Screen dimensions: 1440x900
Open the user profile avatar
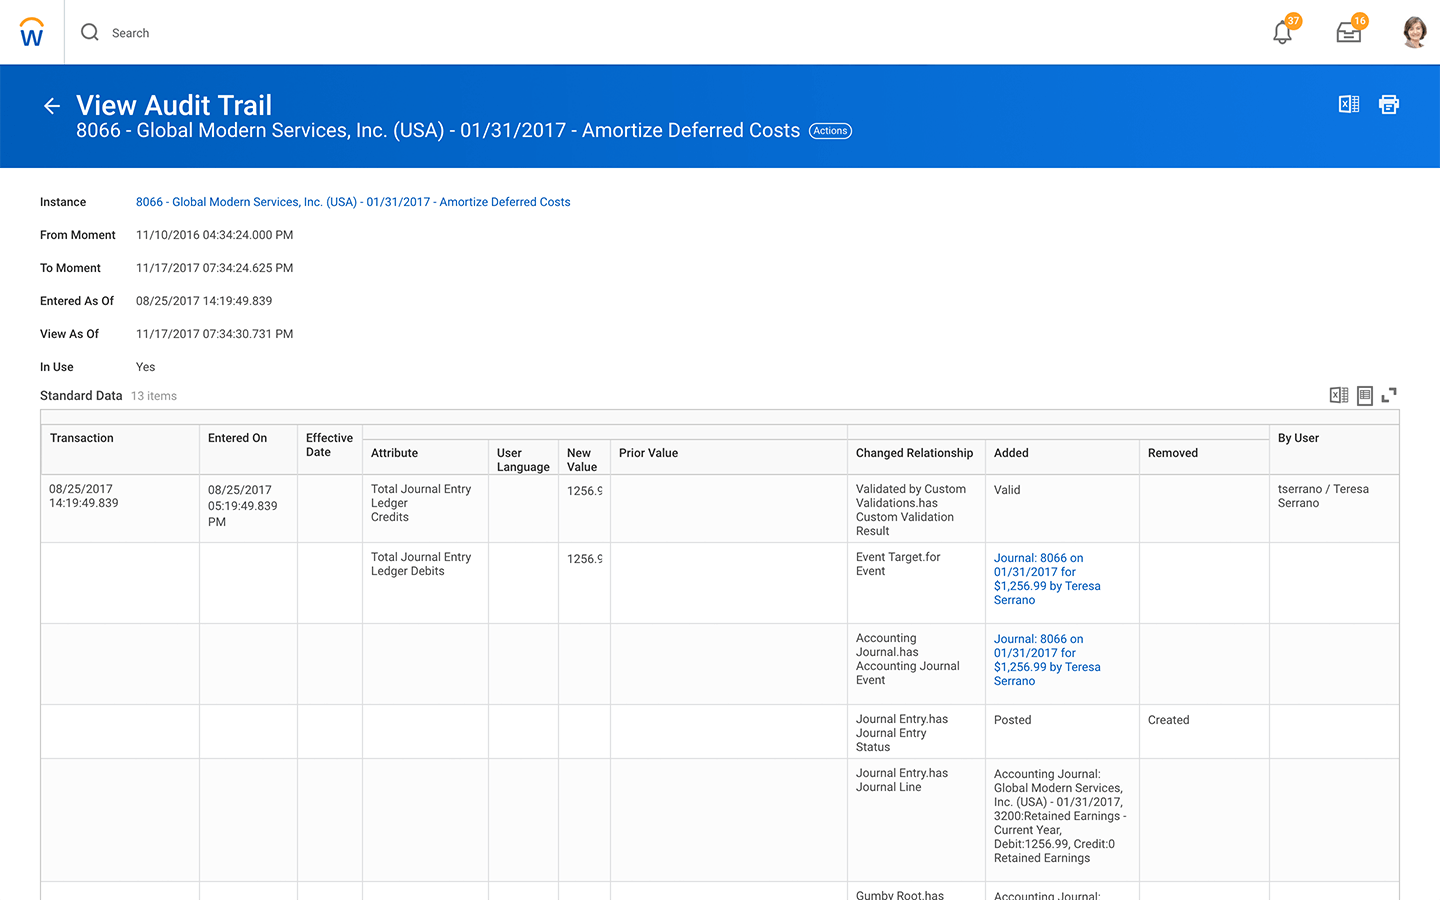(x=1414, y=33)
